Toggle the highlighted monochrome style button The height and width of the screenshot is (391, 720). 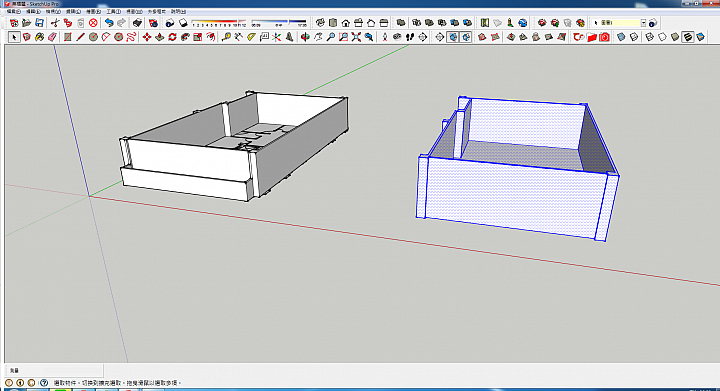click(x=687, y=37)
